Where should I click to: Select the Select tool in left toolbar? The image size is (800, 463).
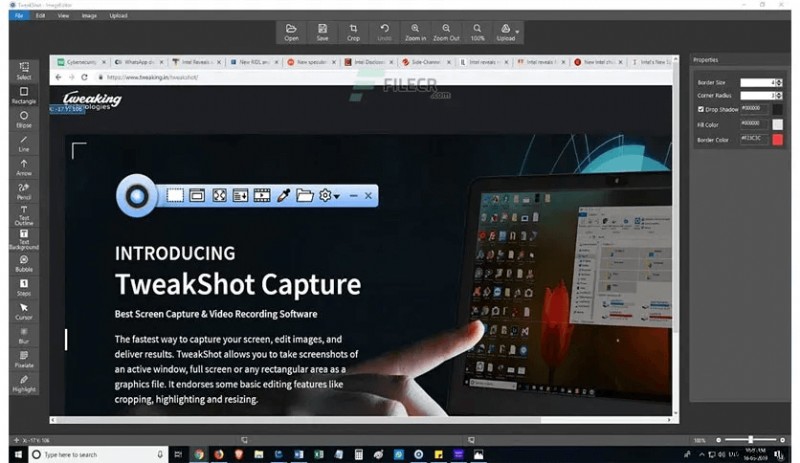pyautogui.click(x=23, y=71)
